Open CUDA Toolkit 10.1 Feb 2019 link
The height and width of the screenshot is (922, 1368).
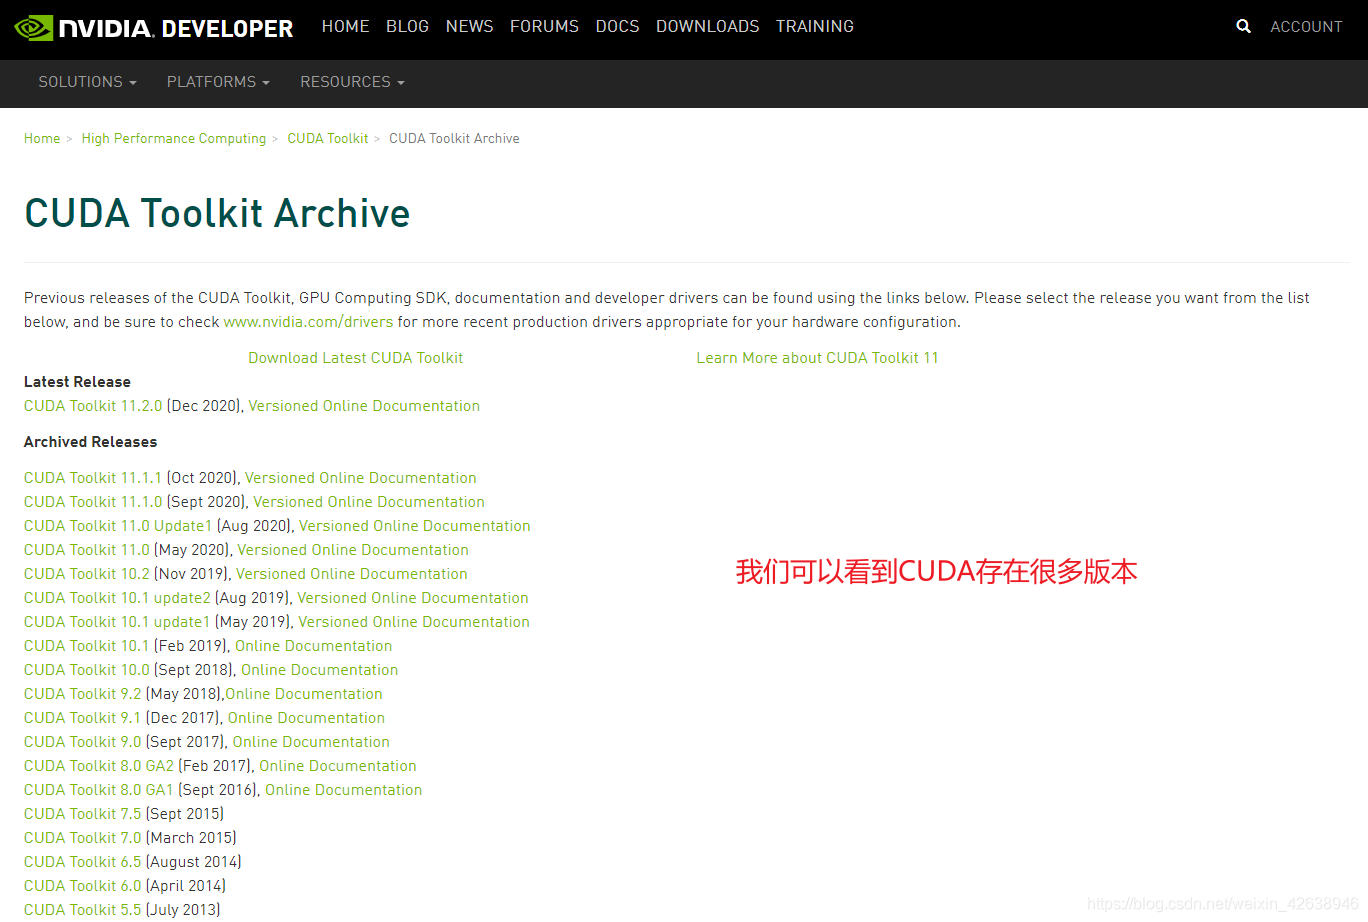pos(86,646)
